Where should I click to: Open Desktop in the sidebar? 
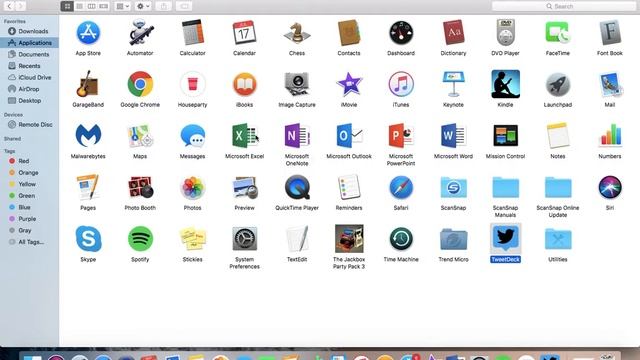[x=29, y=100]
